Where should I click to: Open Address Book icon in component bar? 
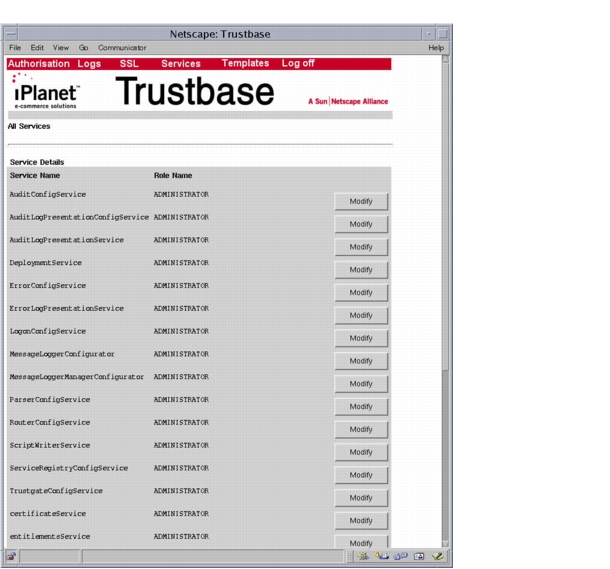click(419, 556)
